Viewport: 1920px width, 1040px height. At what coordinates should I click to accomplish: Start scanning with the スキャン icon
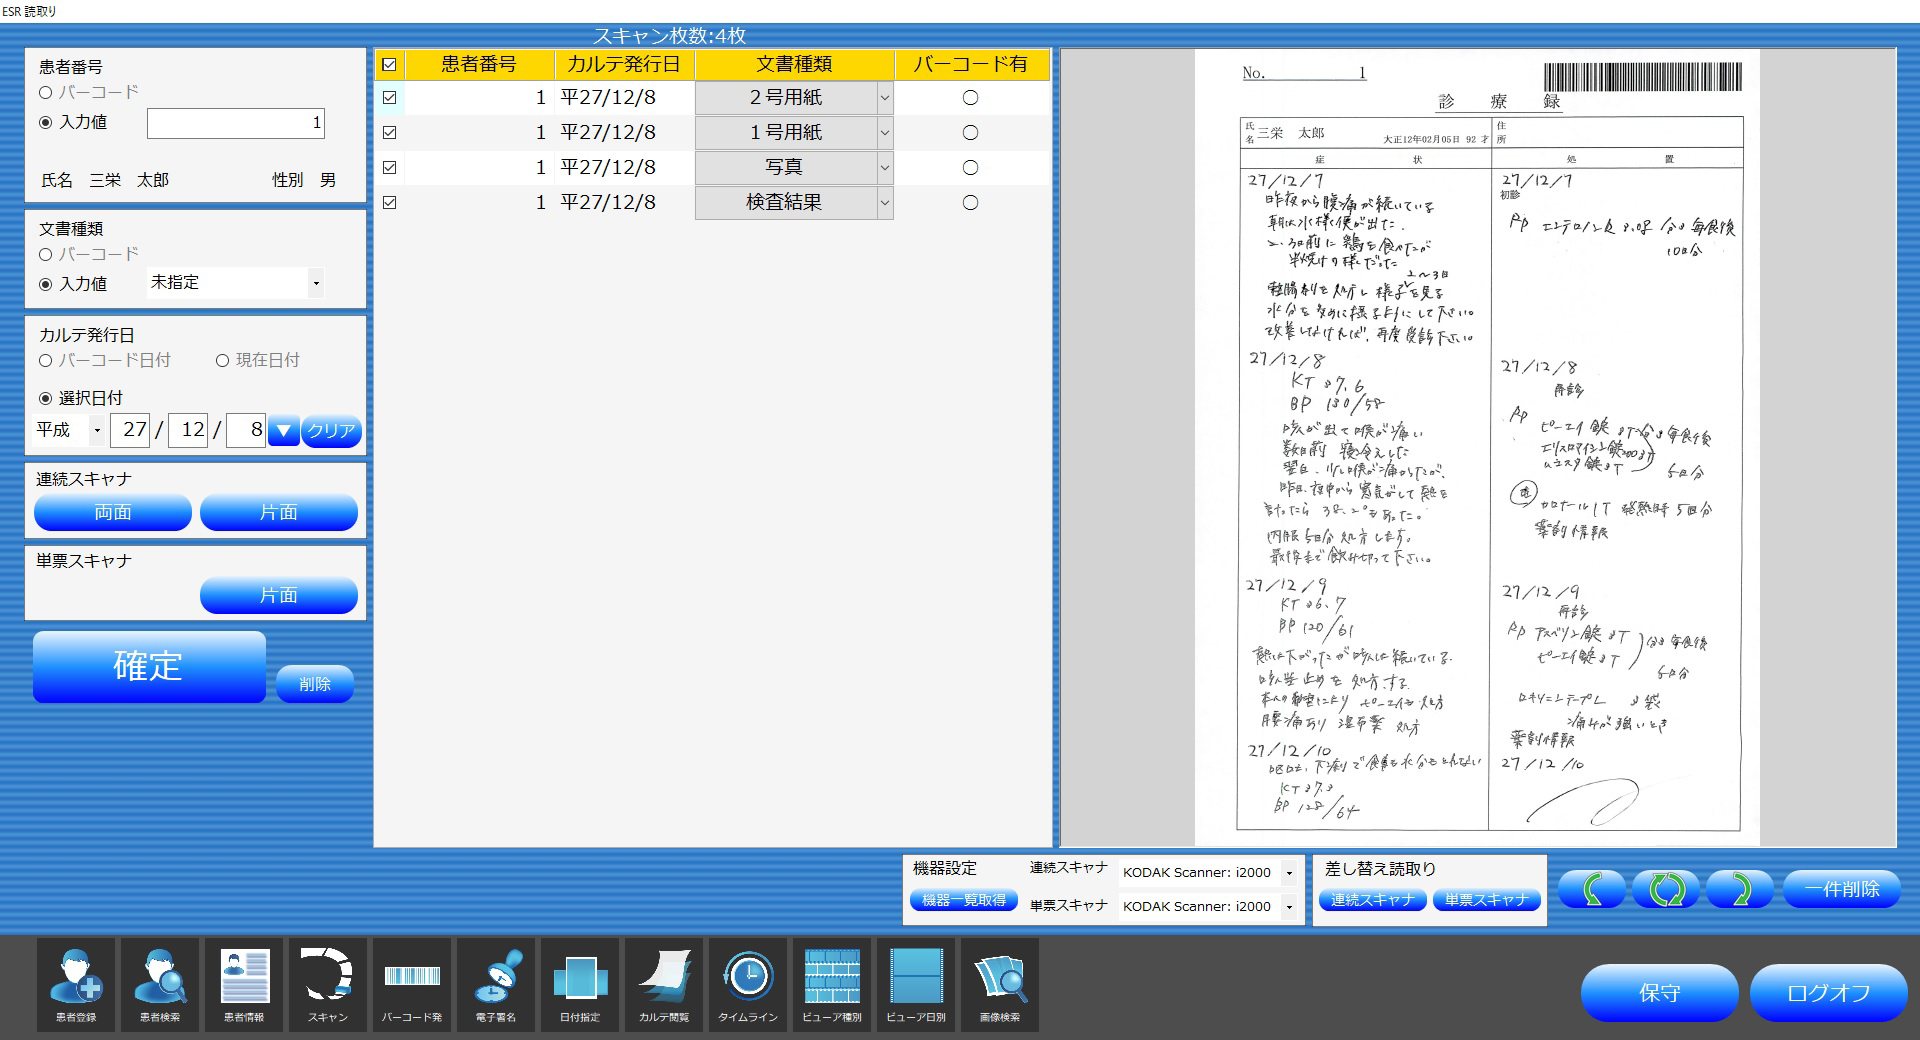point(327,985)
